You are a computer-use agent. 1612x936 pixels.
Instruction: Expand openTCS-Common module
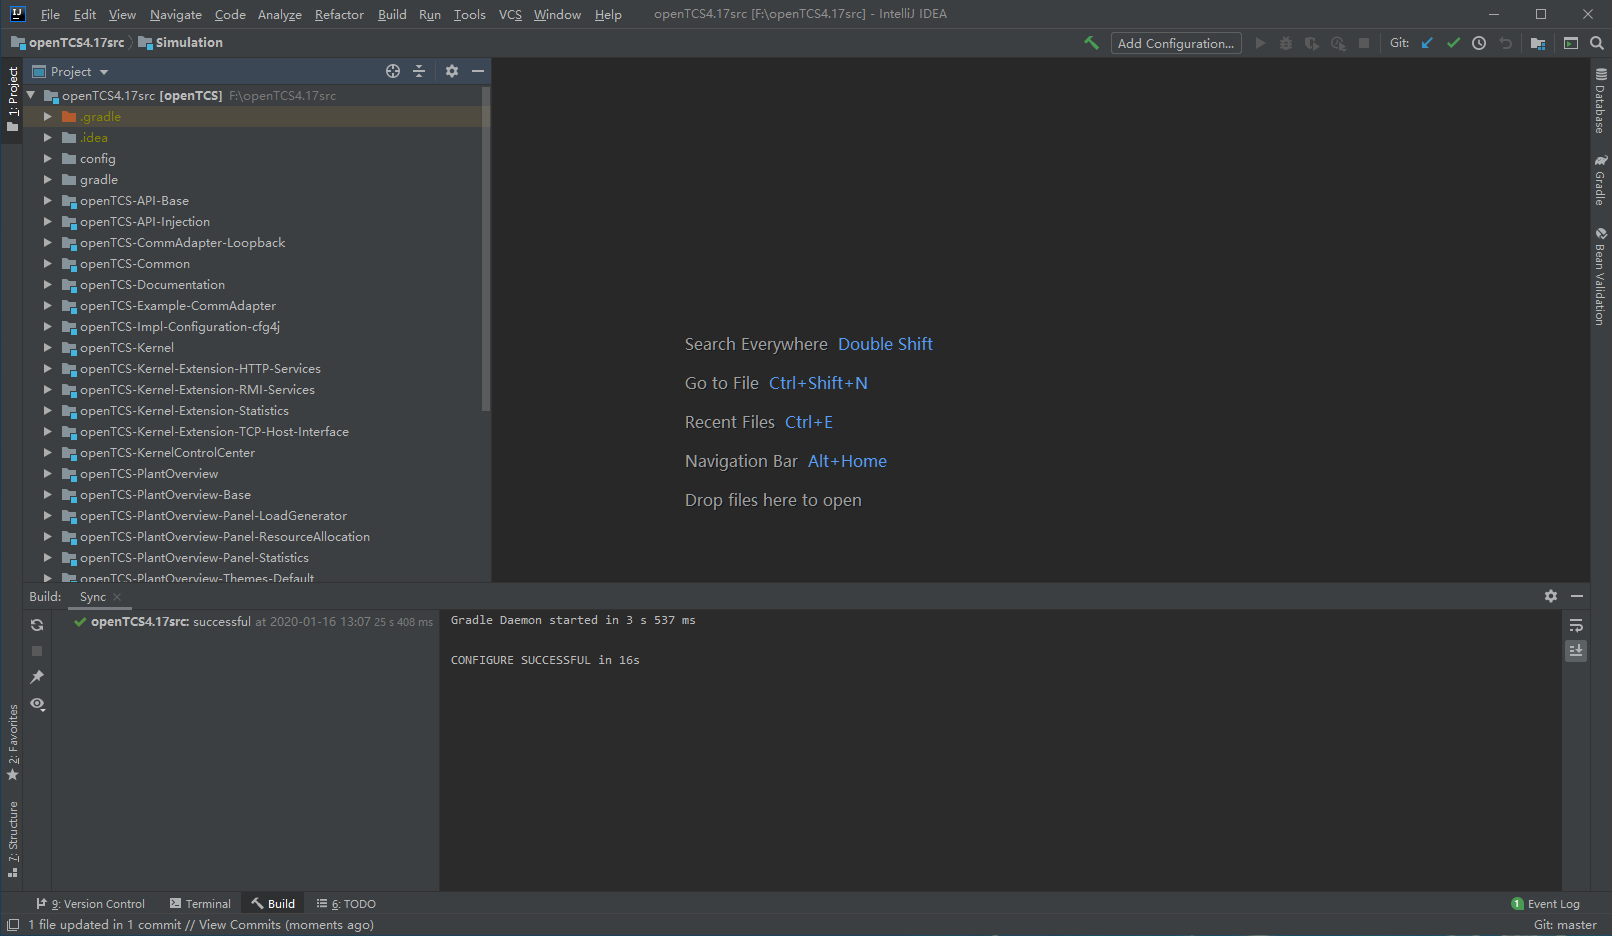[x=47, y=264]
